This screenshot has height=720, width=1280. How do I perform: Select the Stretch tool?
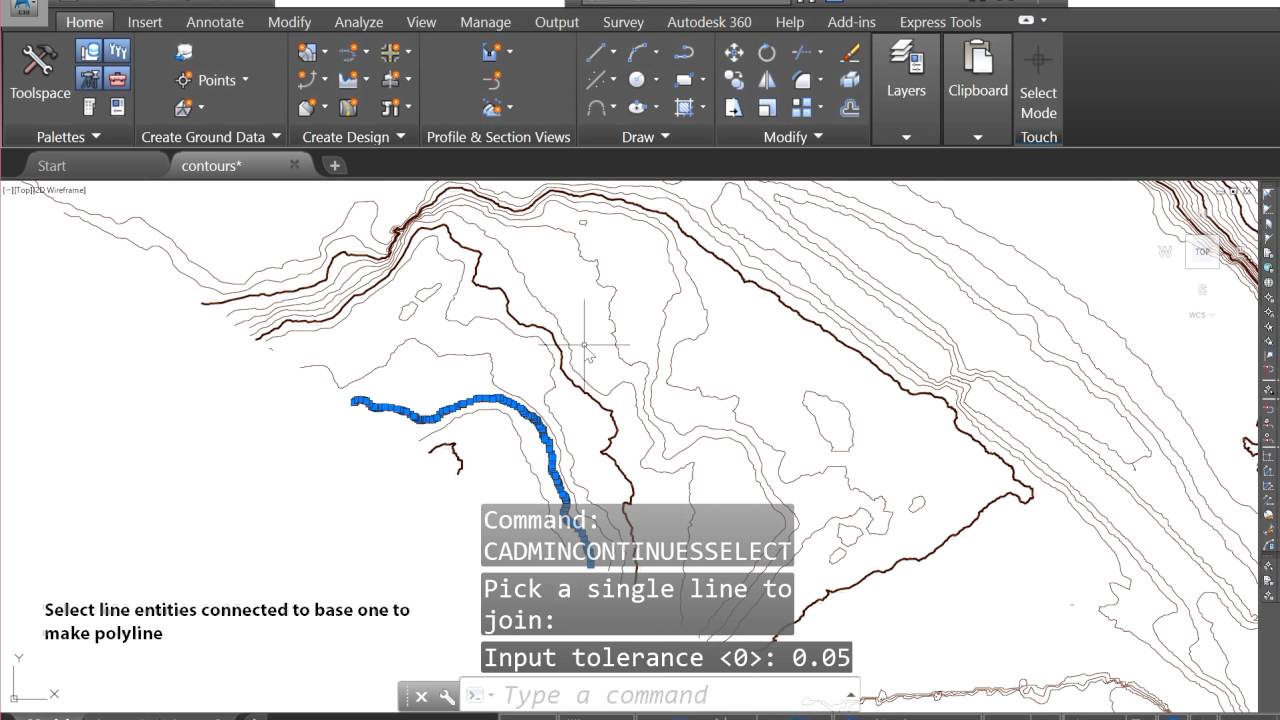pyautogui.click(x=734, y=107)
